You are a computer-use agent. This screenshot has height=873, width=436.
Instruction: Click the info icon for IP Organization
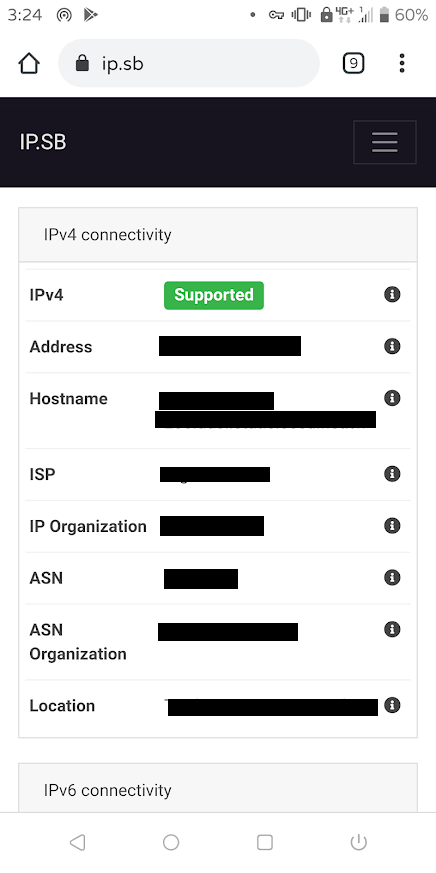point(392,526)
